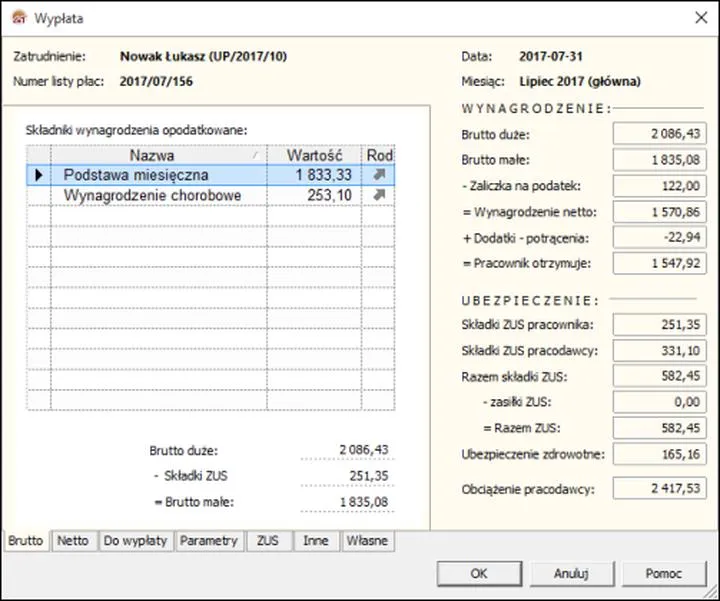
Task: Open the Do wypłaty tab
Action: 135,541
